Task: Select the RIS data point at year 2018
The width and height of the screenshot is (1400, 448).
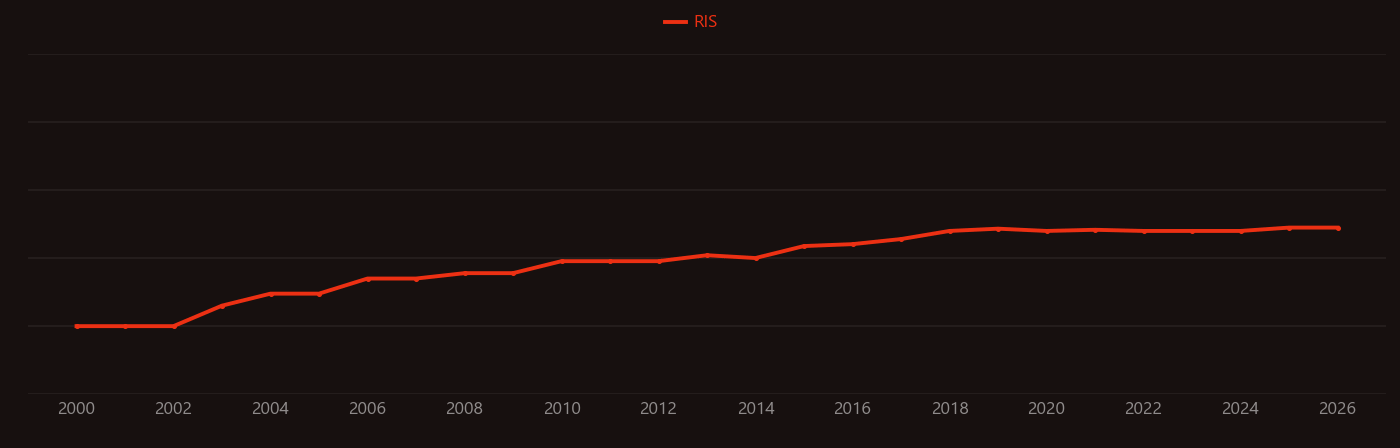Action: (950, 231)
